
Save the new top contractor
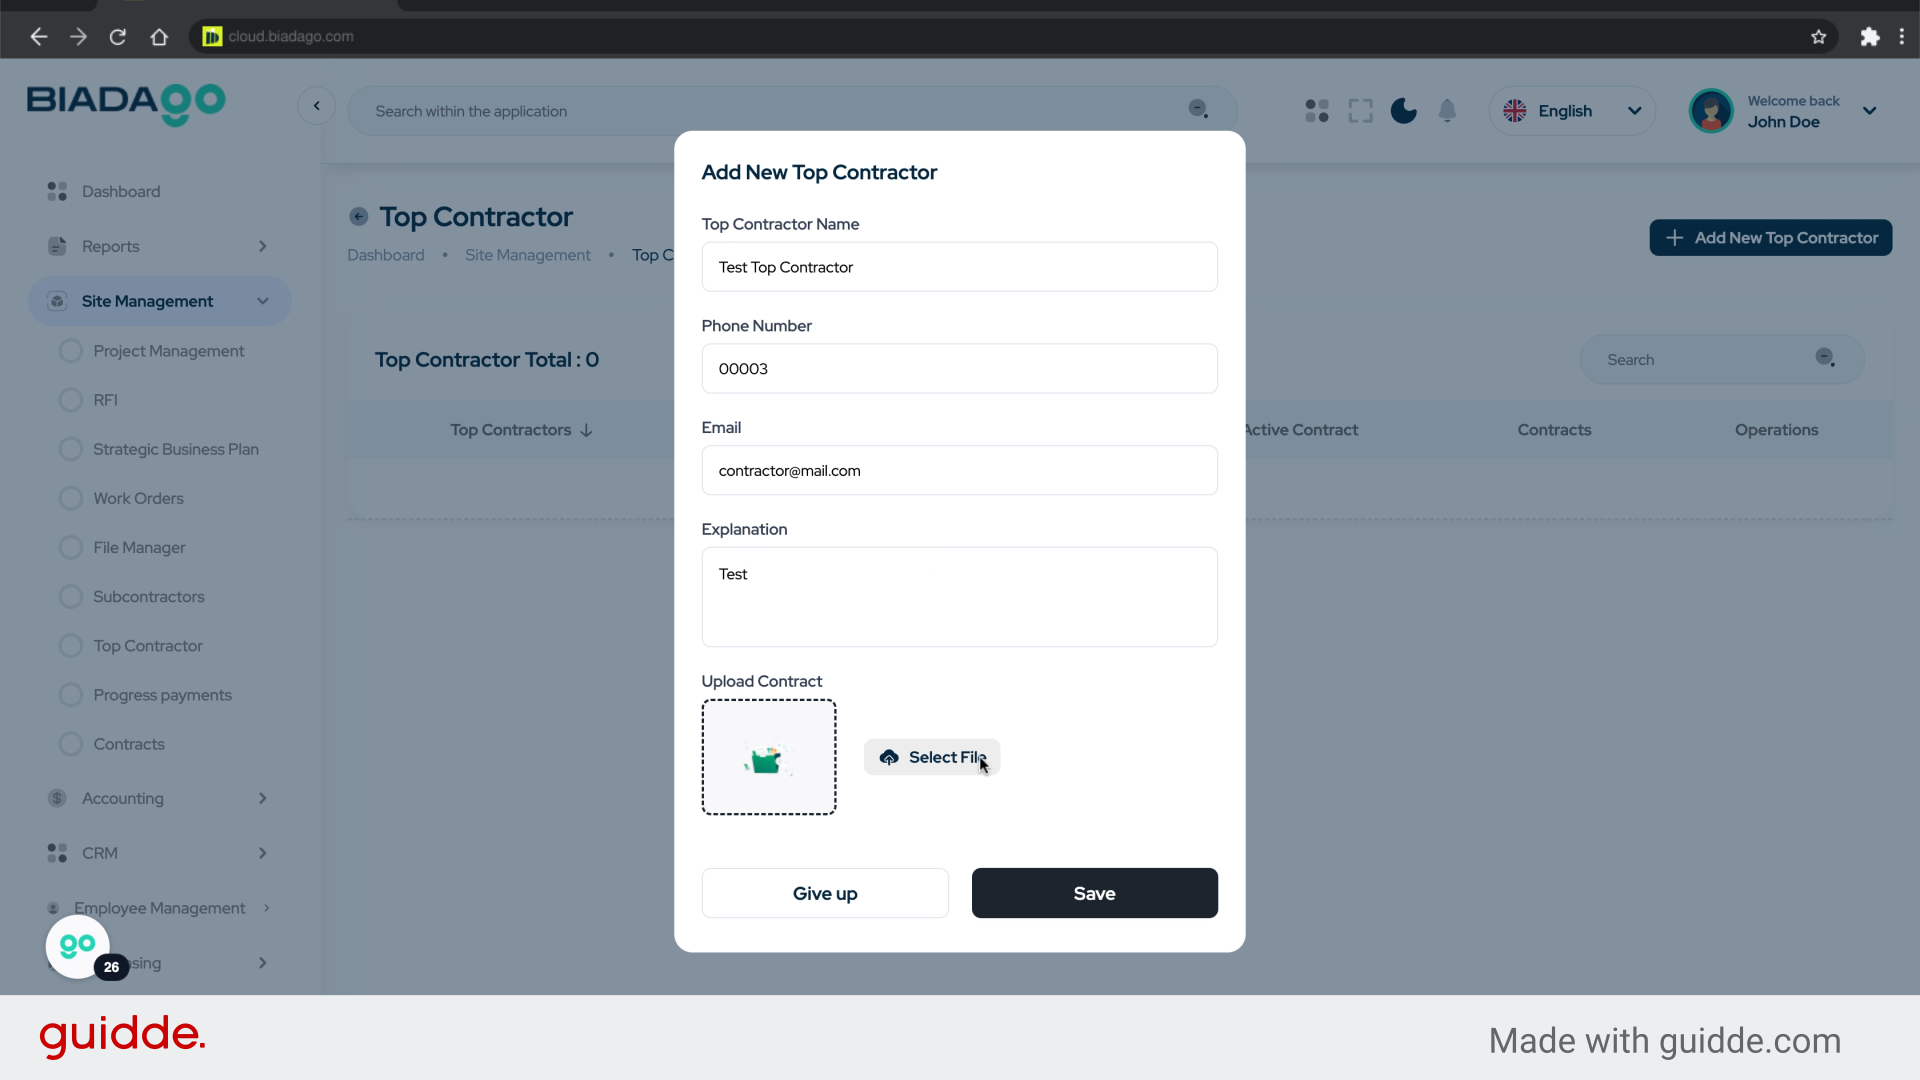1094,893
